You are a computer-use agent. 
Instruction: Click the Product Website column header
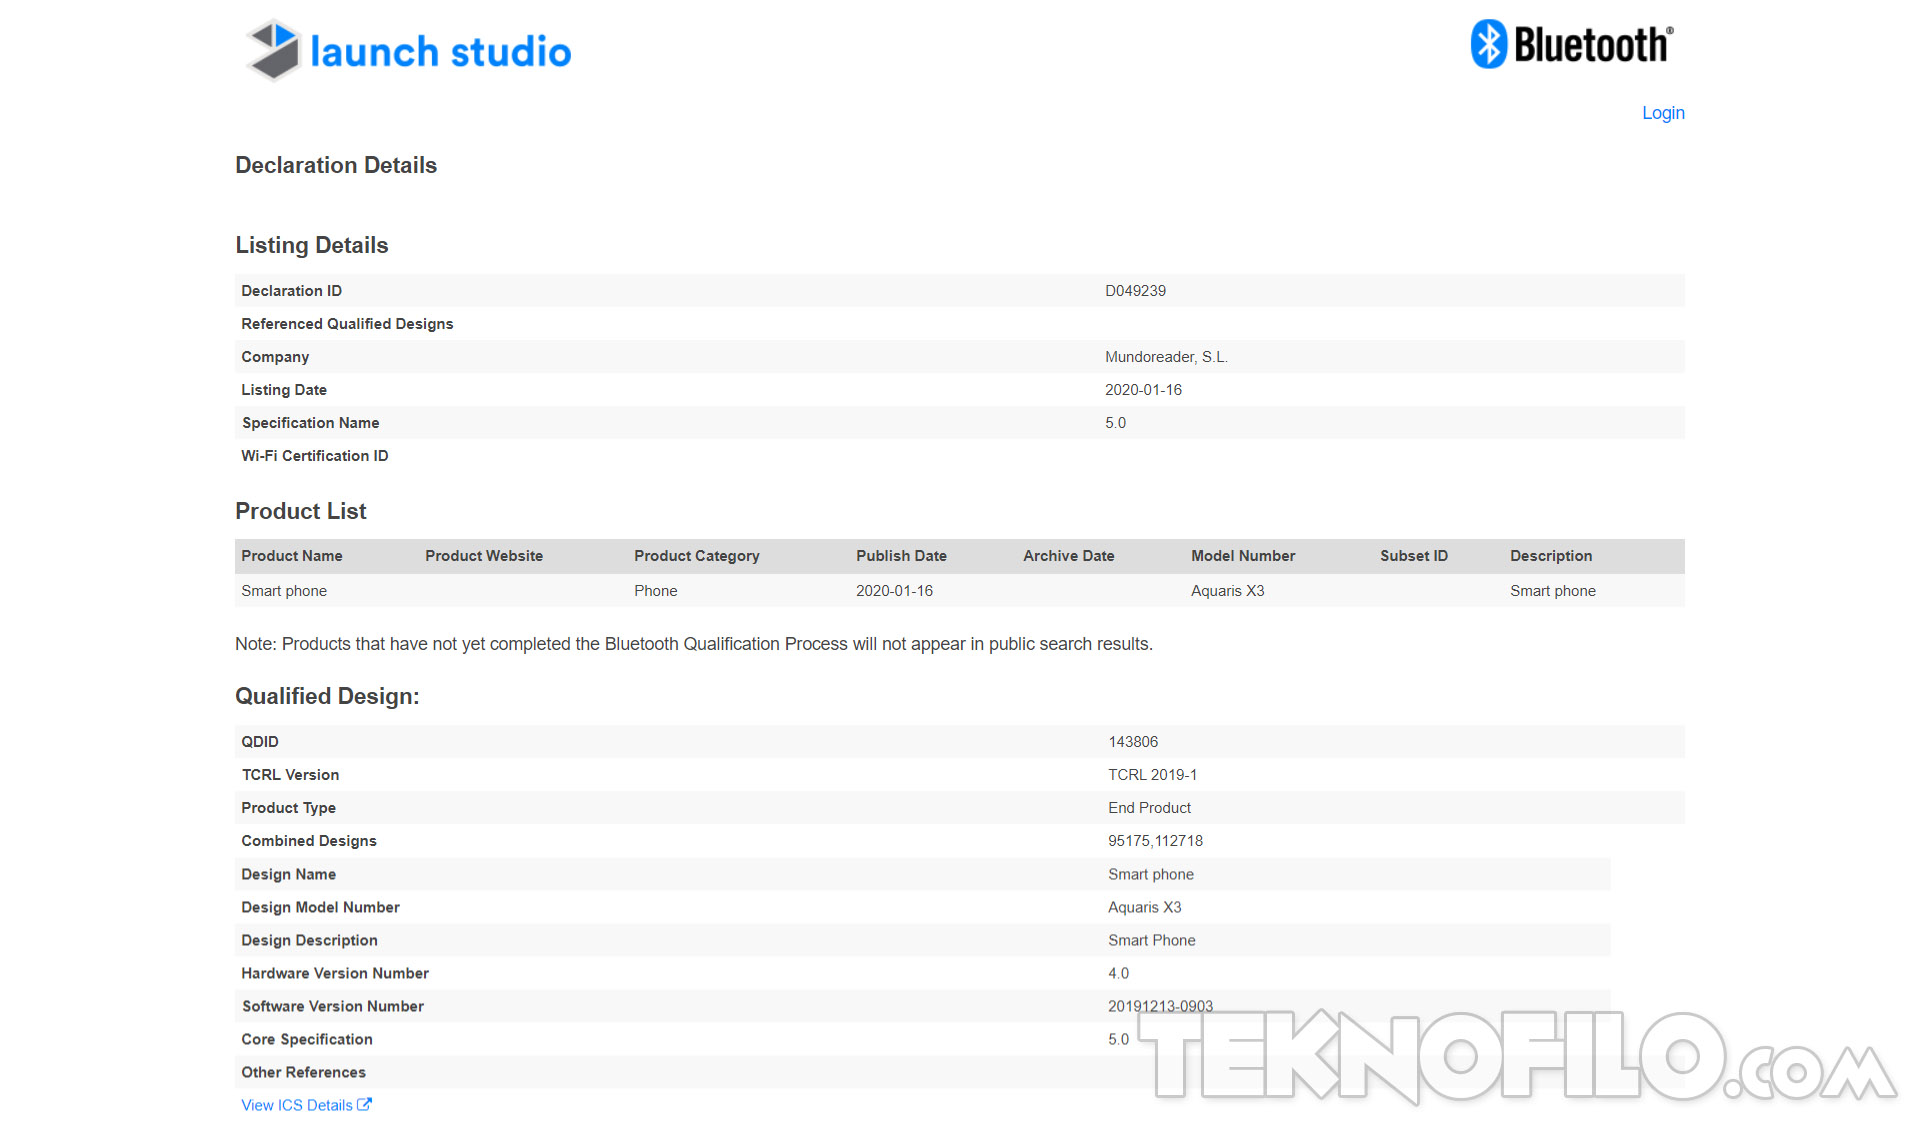[x=484, y=556]
